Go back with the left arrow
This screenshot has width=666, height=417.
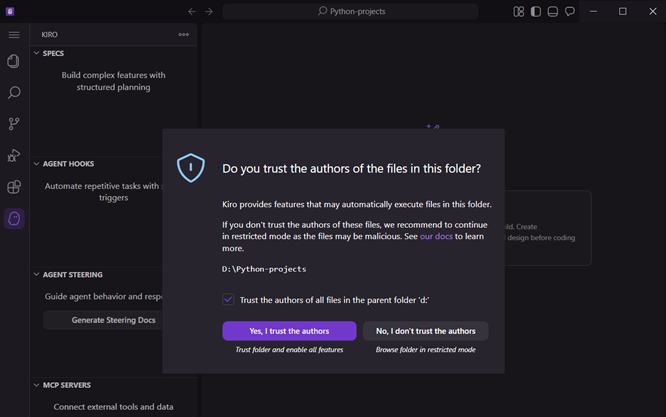(192, 11)
